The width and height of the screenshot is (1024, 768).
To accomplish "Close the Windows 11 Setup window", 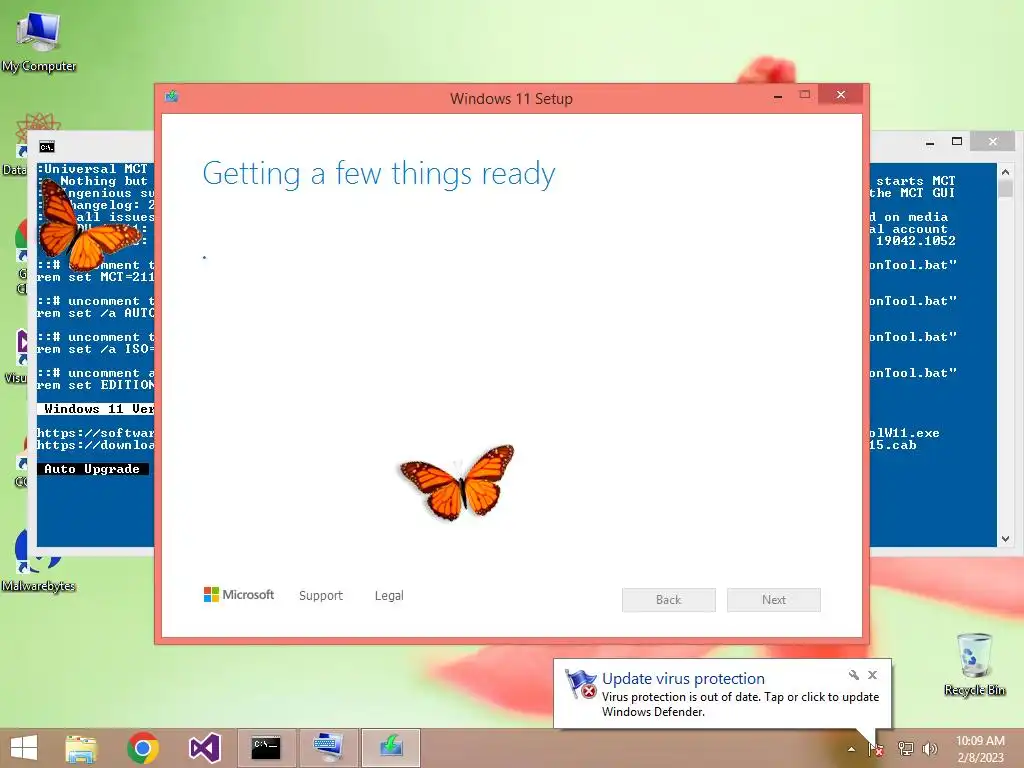I will coord(841,95).
